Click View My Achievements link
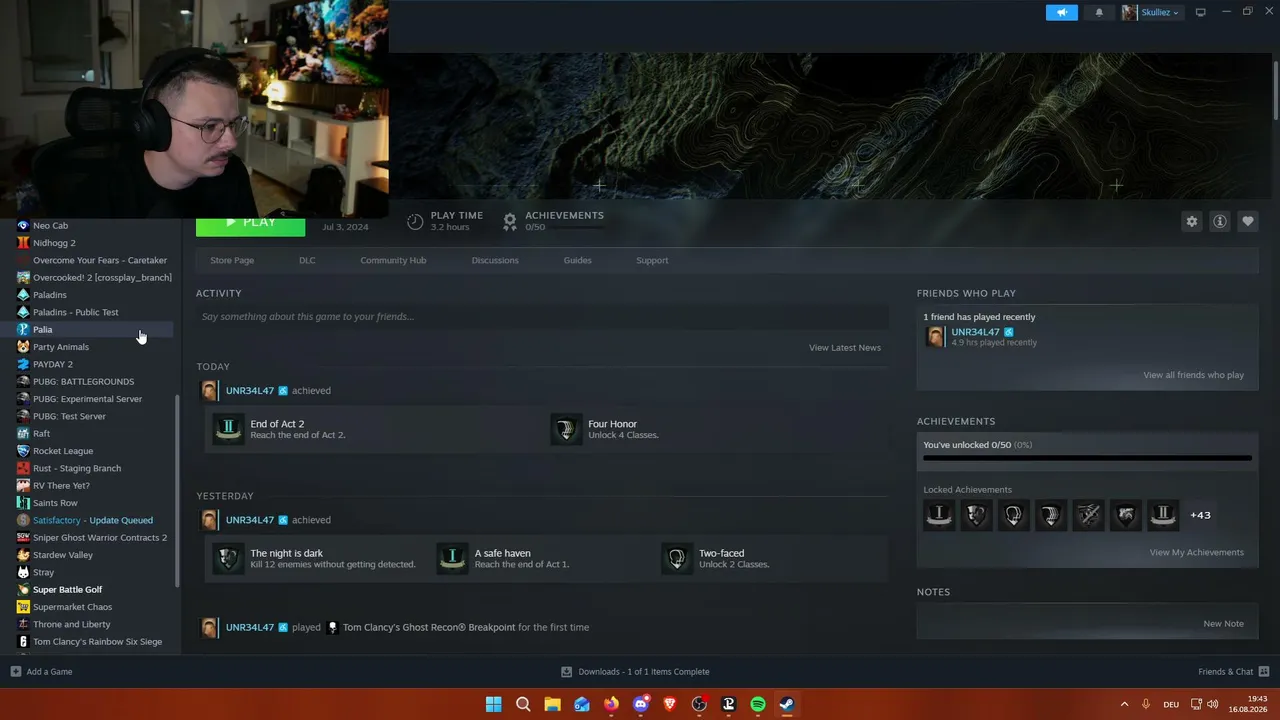Viewport: 1280px width, 720px height. coord(1197,552)
